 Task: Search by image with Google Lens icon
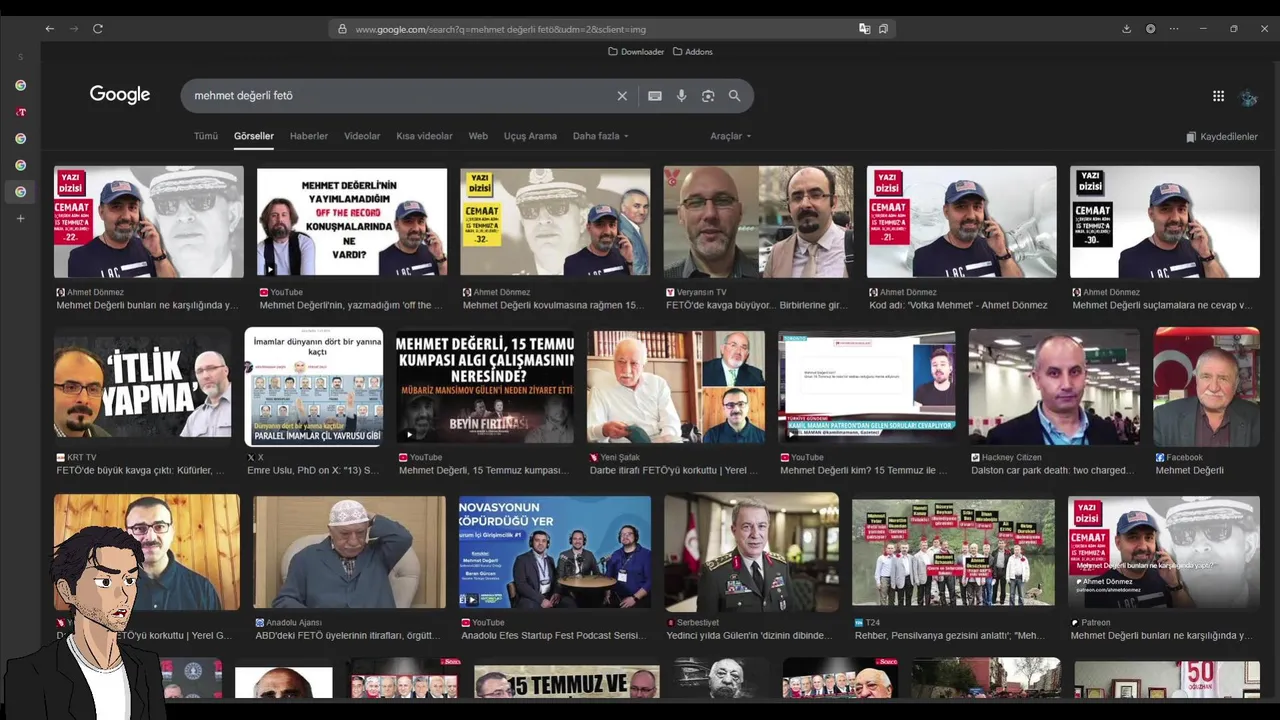click(708, 96)
